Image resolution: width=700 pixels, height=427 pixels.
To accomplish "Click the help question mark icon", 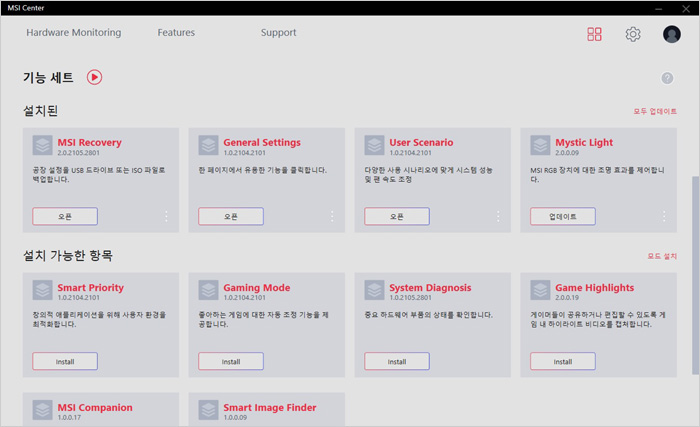I will click(x=667, y=78).
